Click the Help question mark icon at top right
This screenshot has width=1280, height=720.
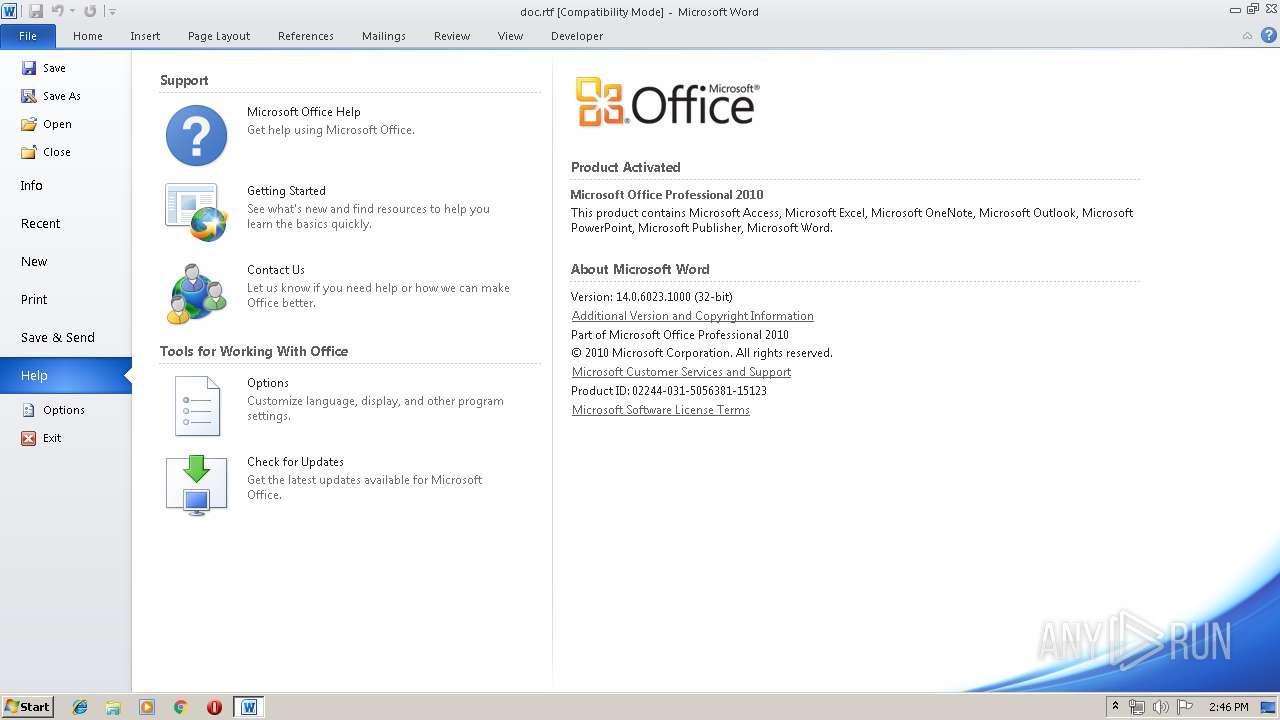[1268, 35]
